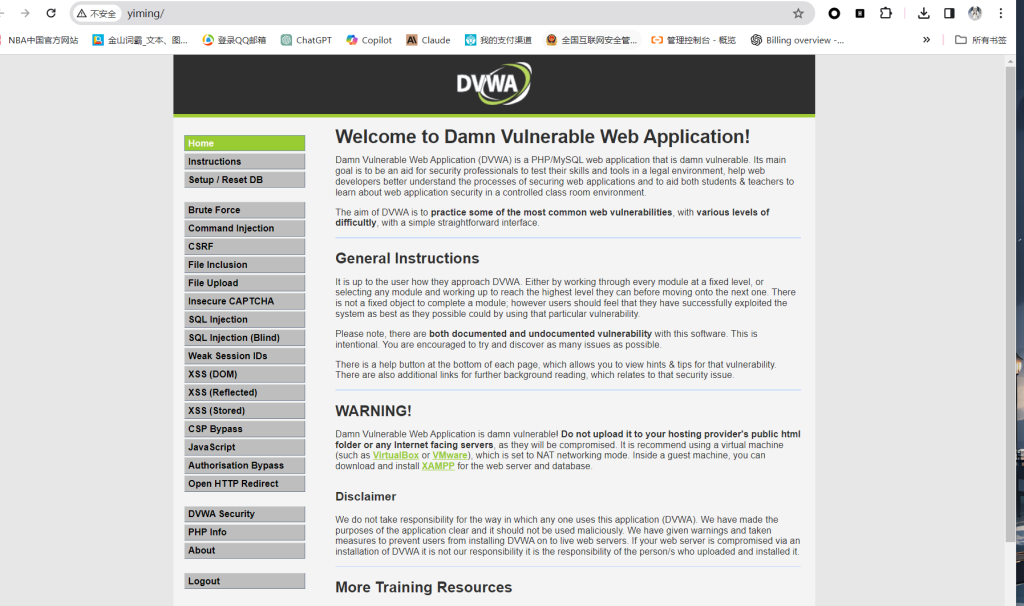Viewport: 1024px width, 606px height.
Task: Go to DVWA Security settings page
Action: coord(244,514)
